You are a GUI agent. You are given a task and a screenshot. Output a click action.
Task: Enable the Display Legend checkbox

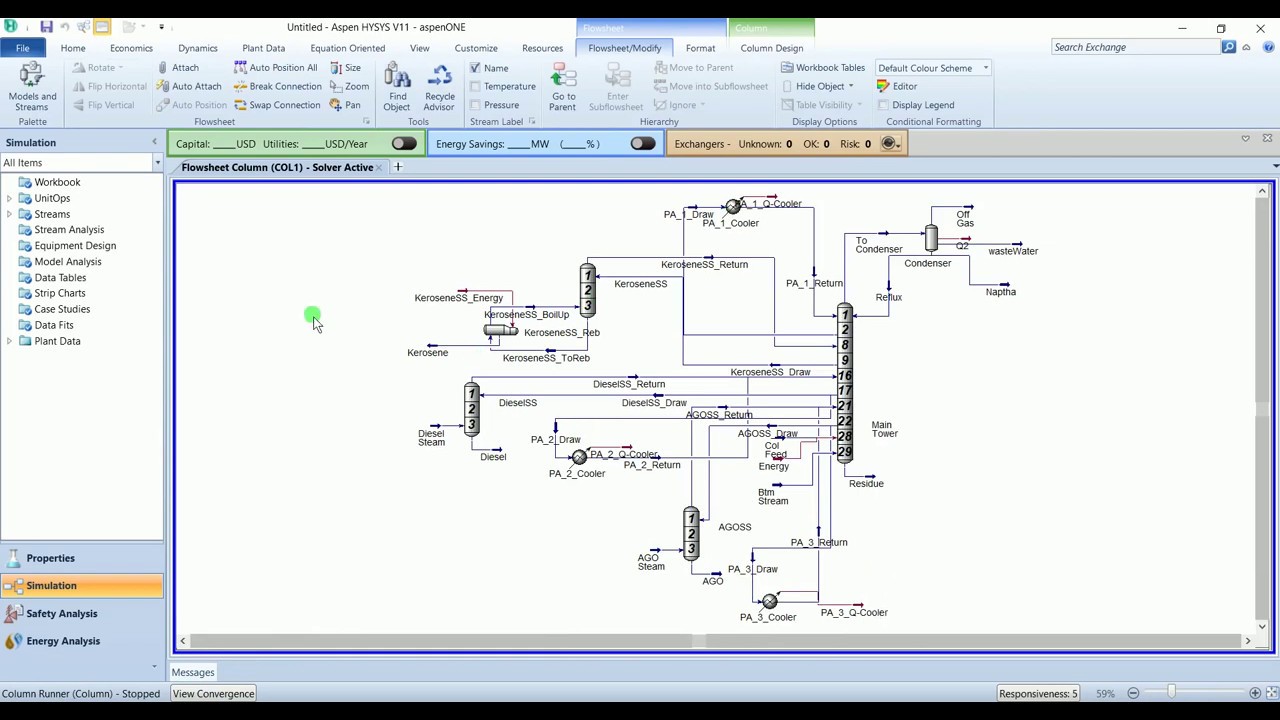883,105
